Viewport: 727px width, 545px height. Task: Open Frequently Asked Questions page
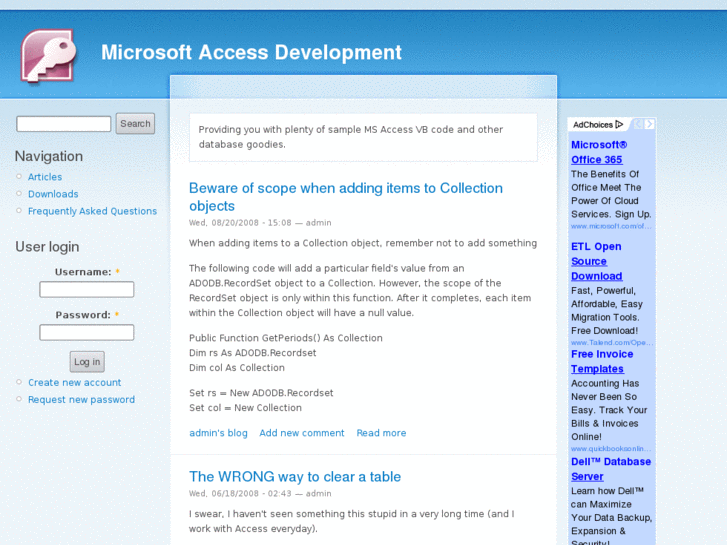point(92,211)
